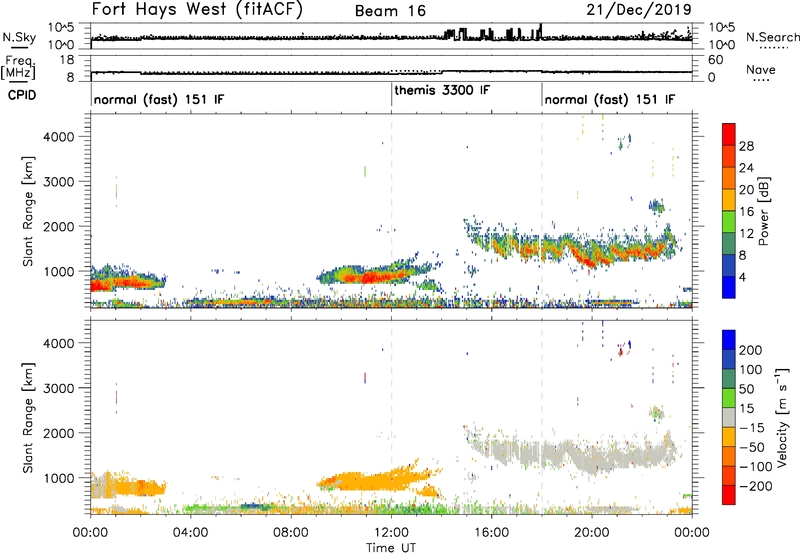
Task: Select the Beam 16 label
Action: pos(390,11)
